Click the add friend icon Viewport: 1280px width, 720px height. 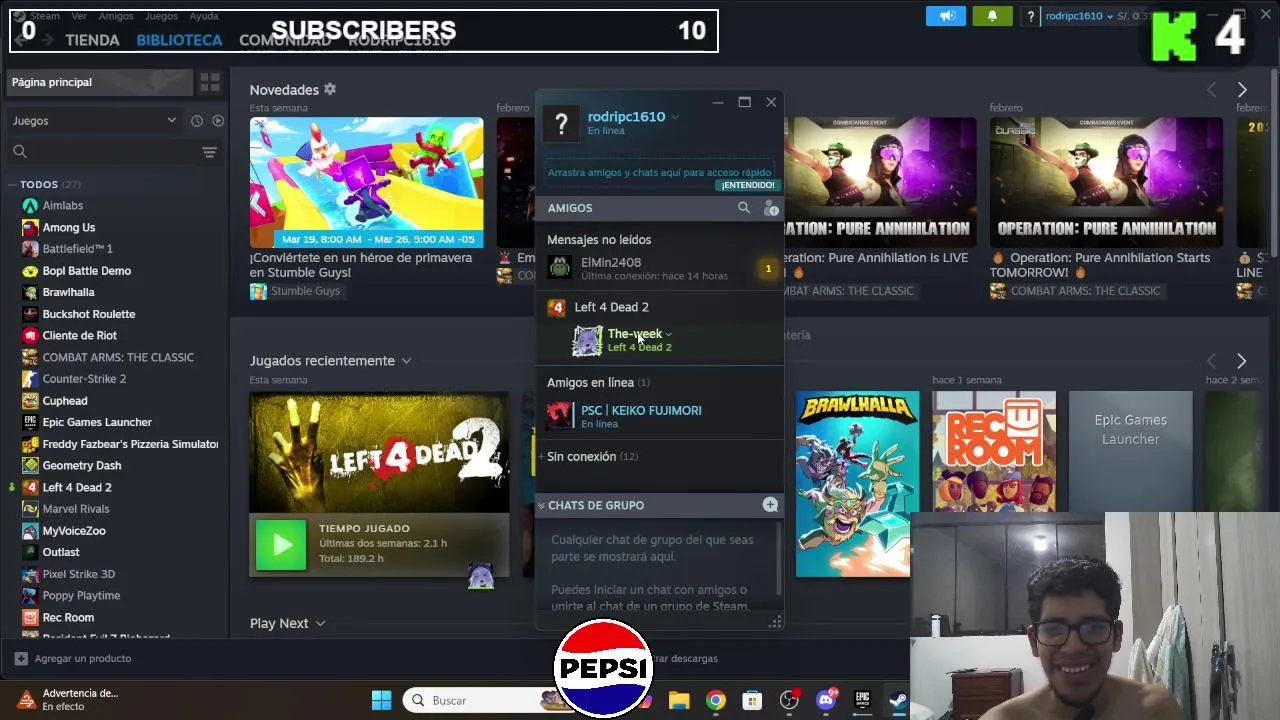click(771, 208)
